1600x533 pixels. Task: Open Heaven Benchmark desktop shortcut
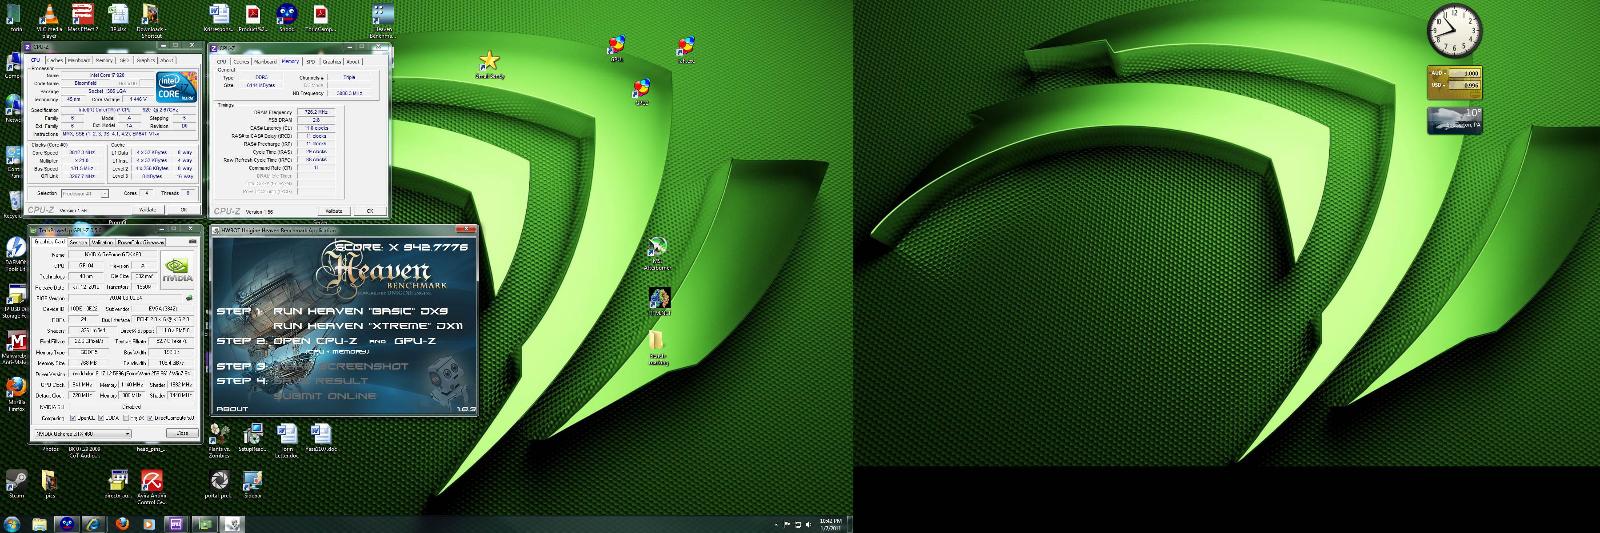click(382, 20)
